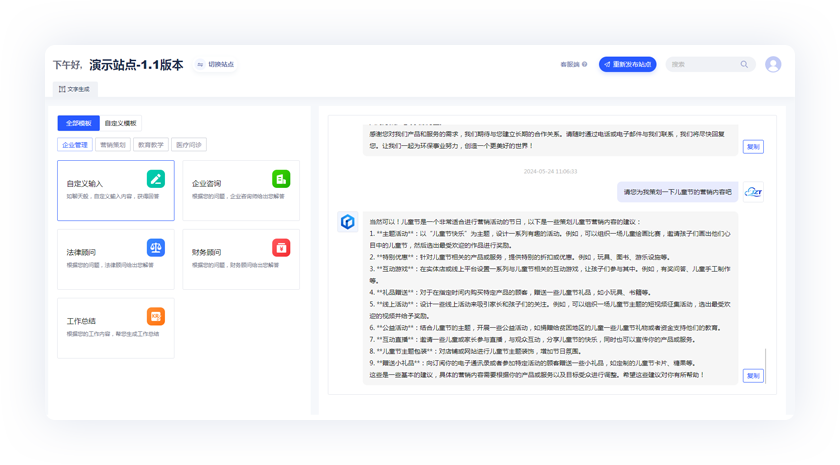Viewport: 840px width, 465px height.
Task: Click the cloud logo avatar beside the user message
Action: 753,192
